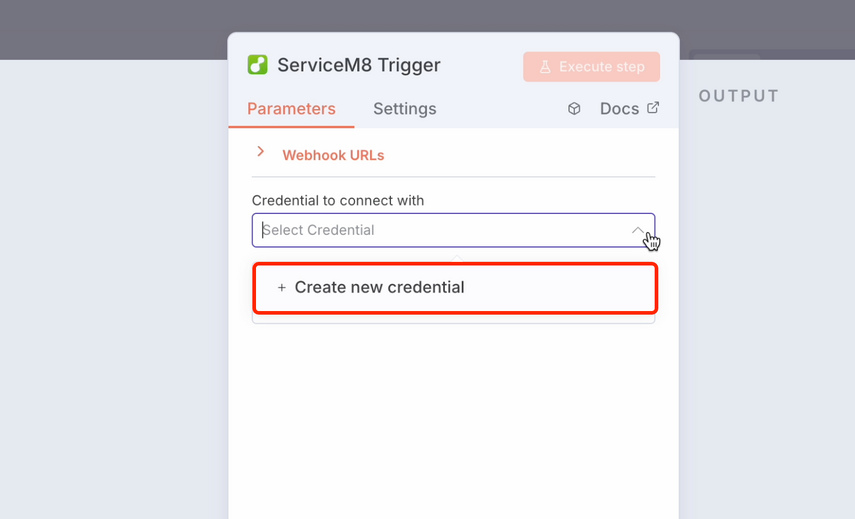
Task: Switch to the Parameters tab
Action: 291,108
